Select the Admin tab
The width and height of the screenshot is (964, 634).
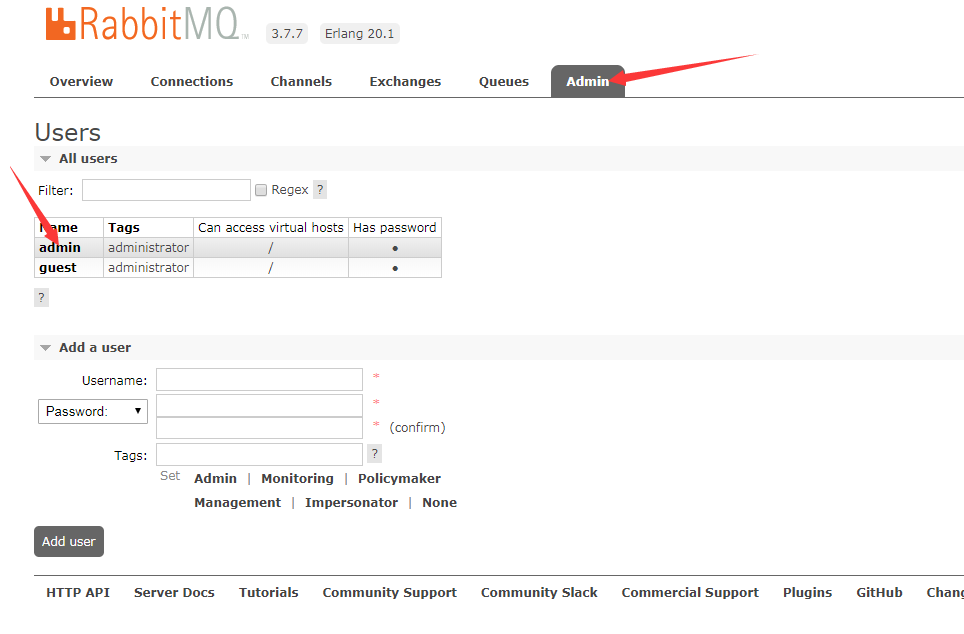pos(588,81)
